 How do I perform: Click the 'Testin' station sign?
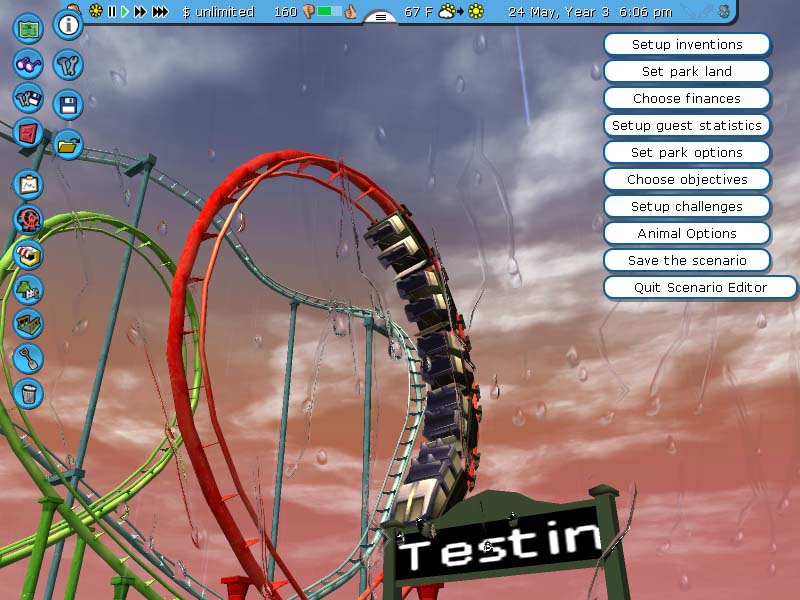(499, 547)
